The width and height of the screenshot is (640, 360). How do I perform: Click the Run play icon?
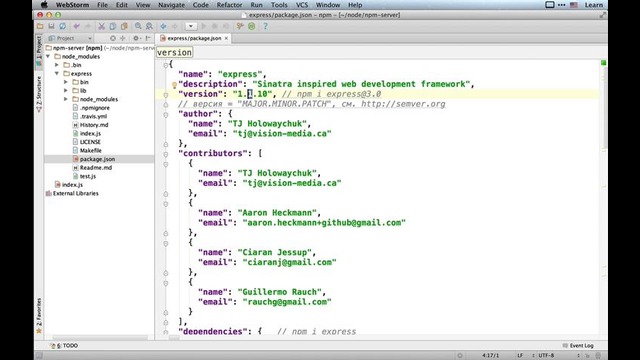(x=203, y=26)
